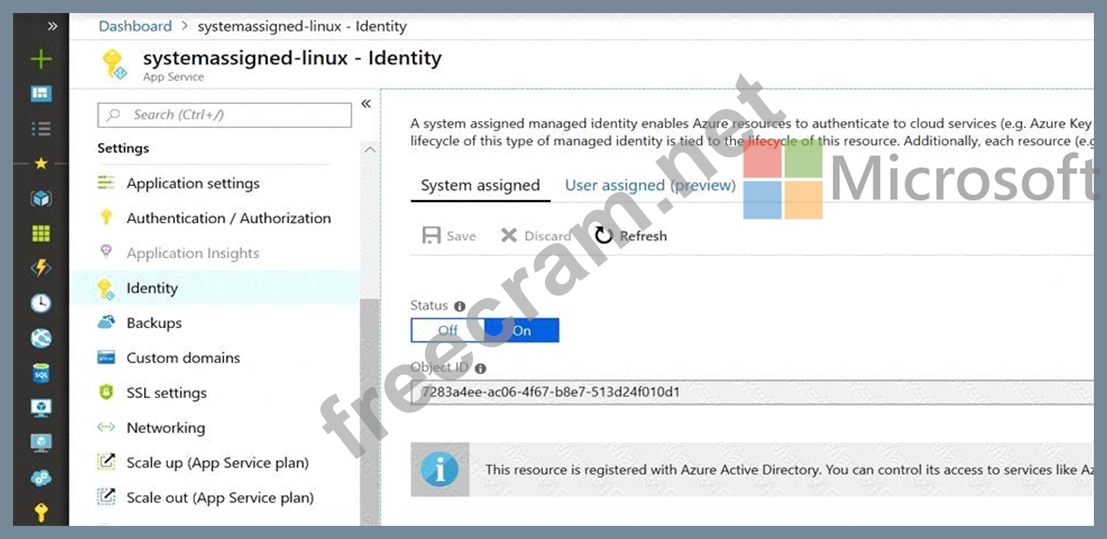Open All services list icon
Screen dimensions: 1107x539
41,129
